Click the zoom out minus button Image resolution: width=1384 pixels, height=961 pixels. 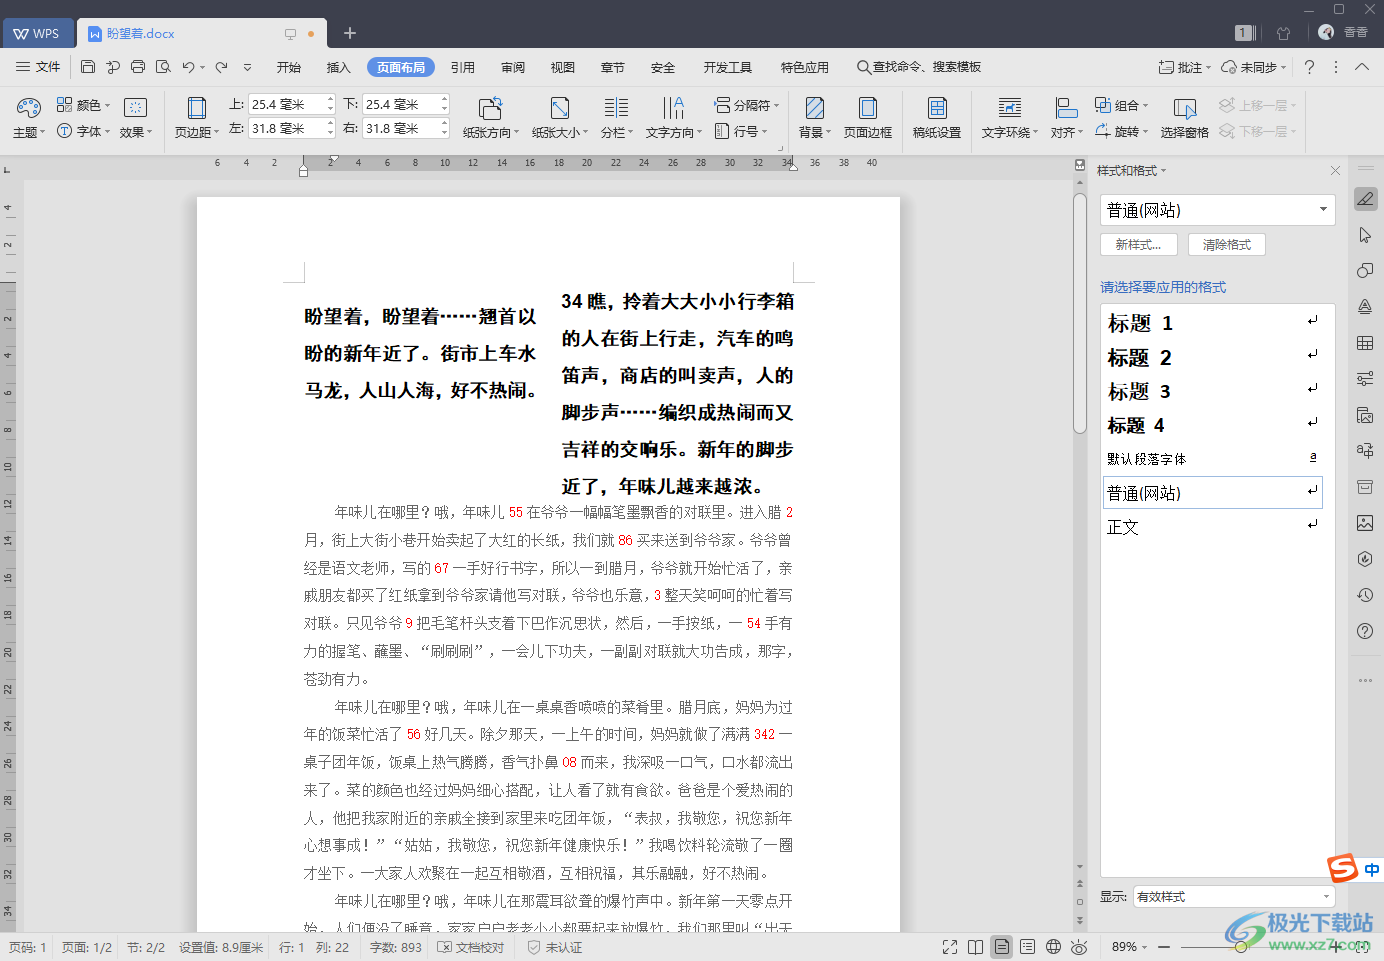tap(1166, 947)
